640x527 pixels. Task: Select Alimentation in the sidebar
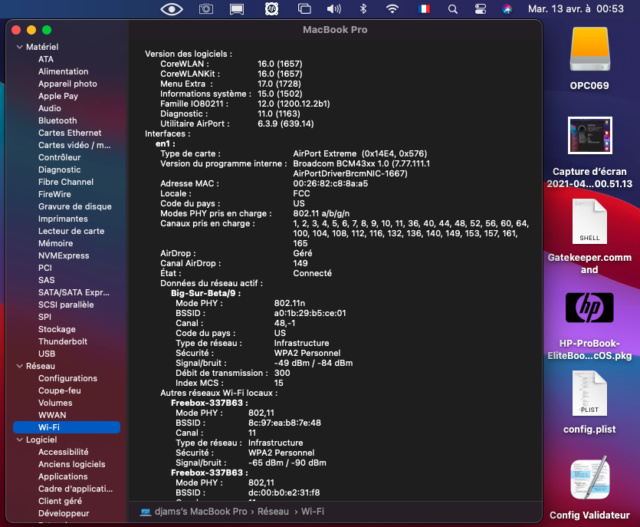pyautogui.click(x=63, y=71)
